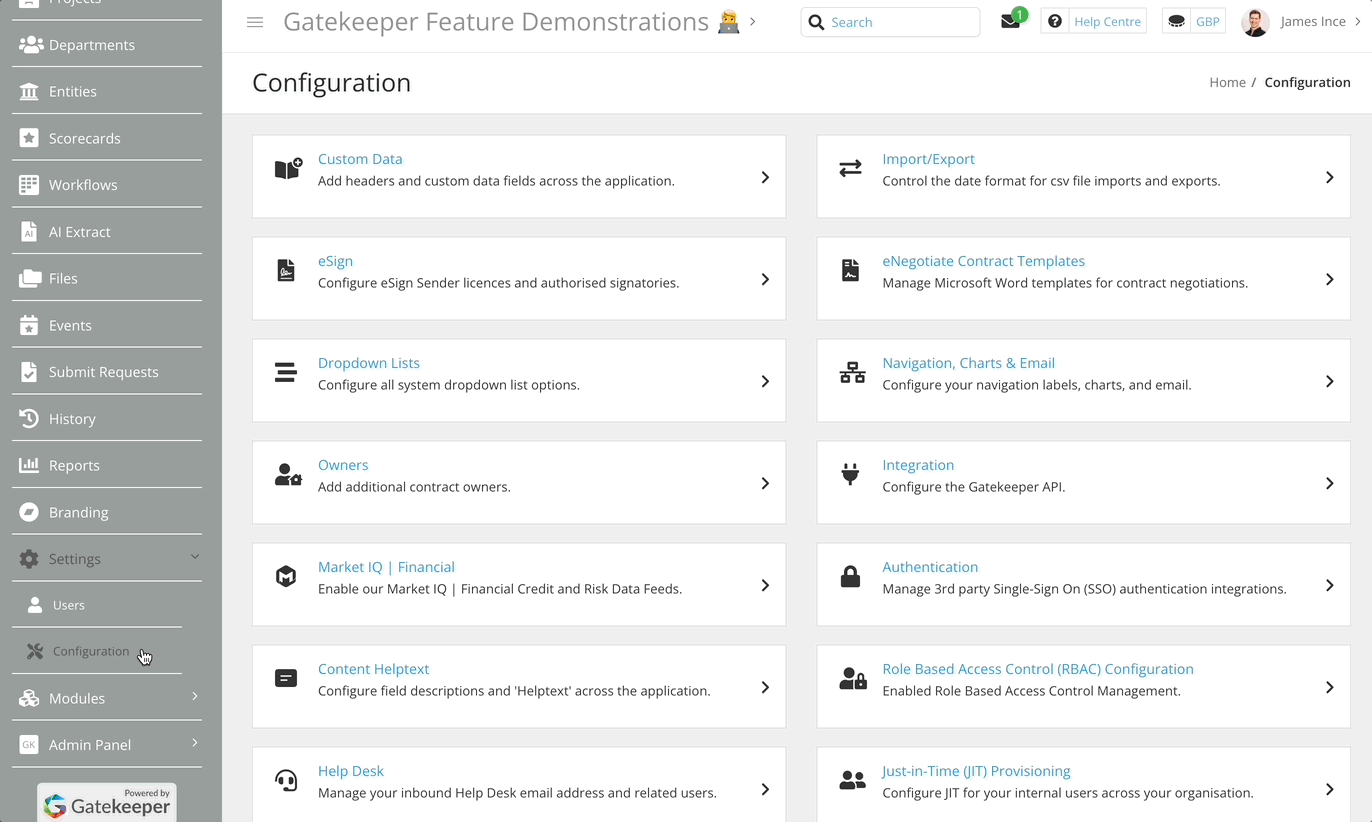This screenshot has height=822, width=1372.
Task: Click the Events calendar icon
Action: 29,325
